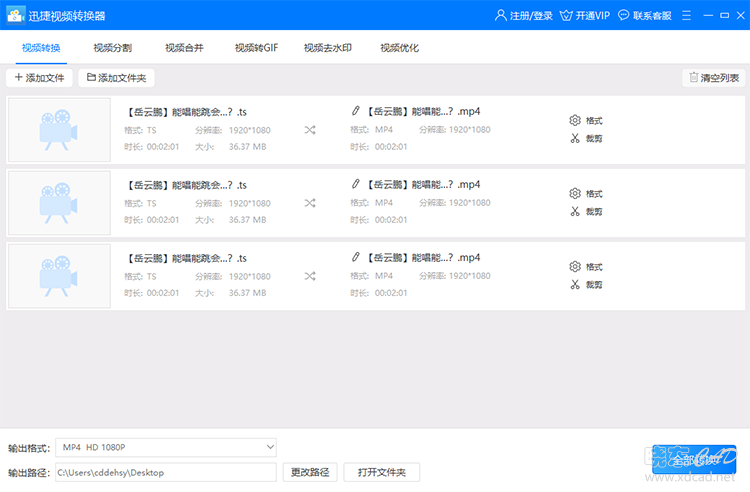Rename second file's output via pencil icon

355,184
